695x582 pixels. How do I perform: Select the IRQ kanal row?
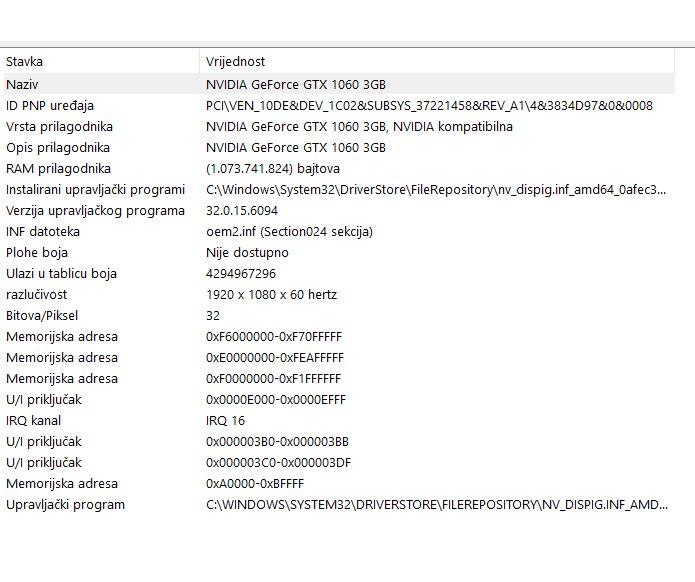pyautogui.click(x=33, y=420)
